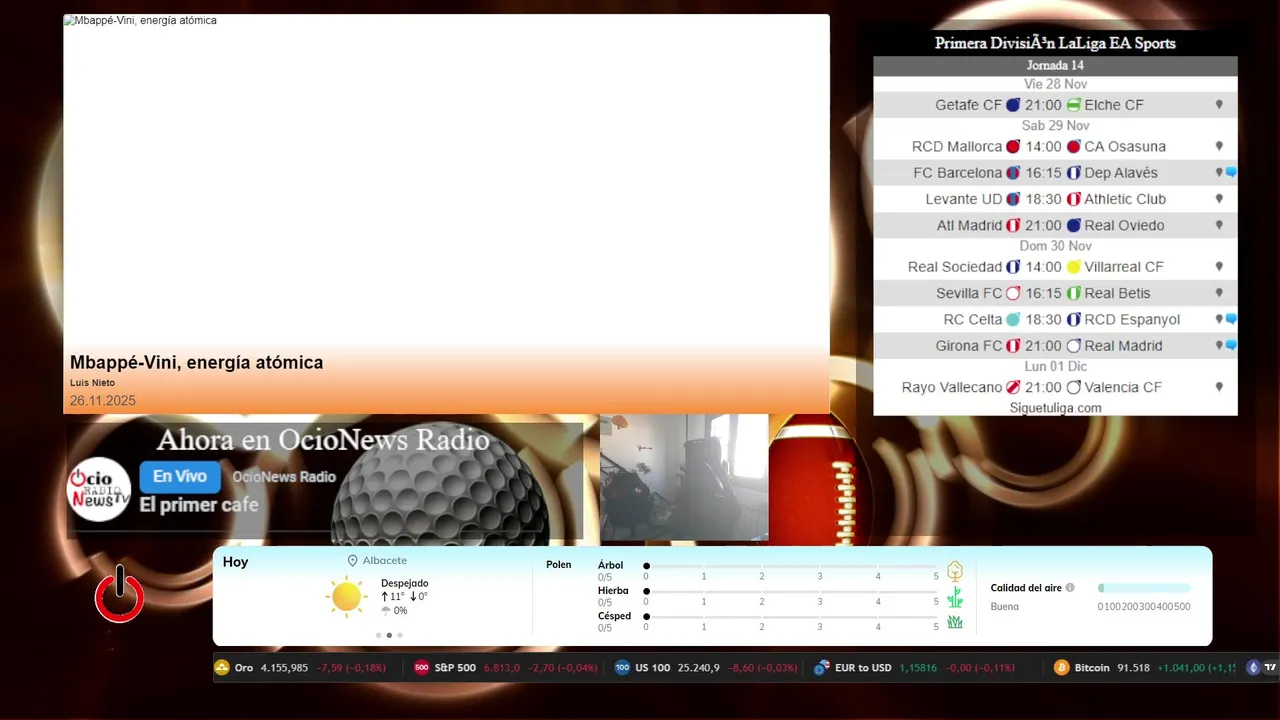This screenshot has width=1280, height=720.
Task: Click the Siguetuliga.com link
Action: click(1055, 408)
